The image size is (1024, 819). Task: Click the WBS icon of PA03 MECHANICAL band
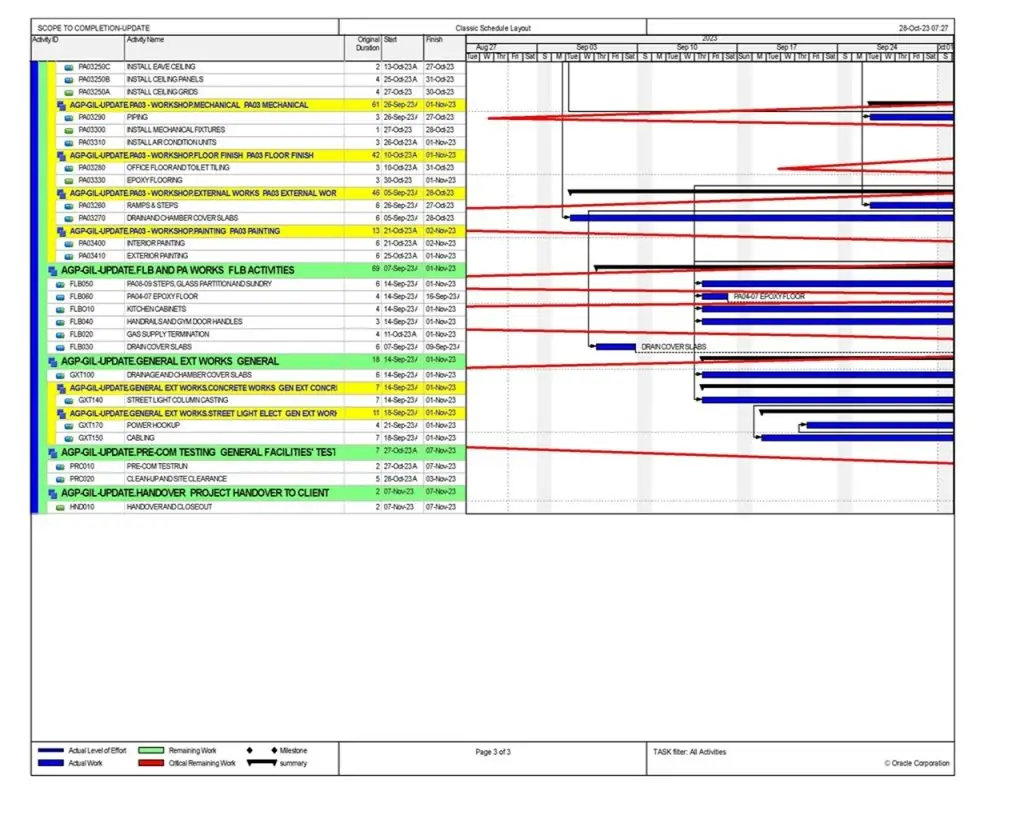point(61,105)
